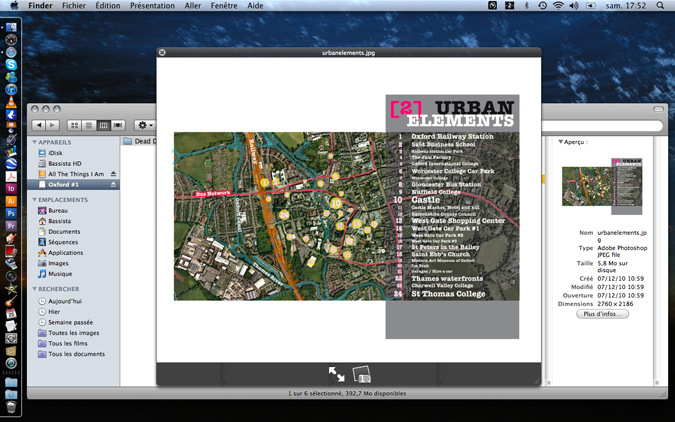The image size is (675, 422).
Task: Click the Wi-Fi status icon
Action: 558,6
